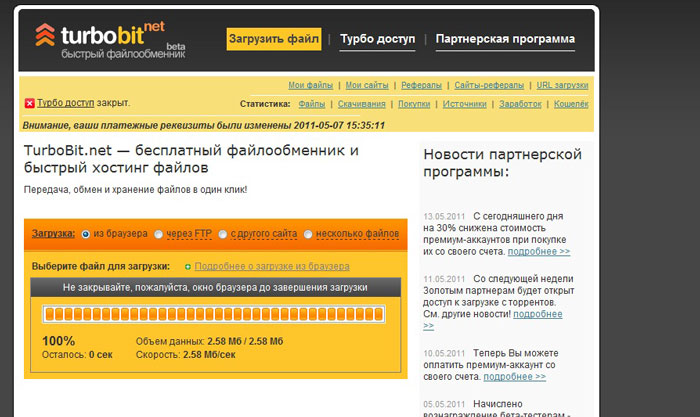The width and height of the screenshot is (700, 417).
Task: Select the 'несколько файлов' upload option
Action: [308, 234]
